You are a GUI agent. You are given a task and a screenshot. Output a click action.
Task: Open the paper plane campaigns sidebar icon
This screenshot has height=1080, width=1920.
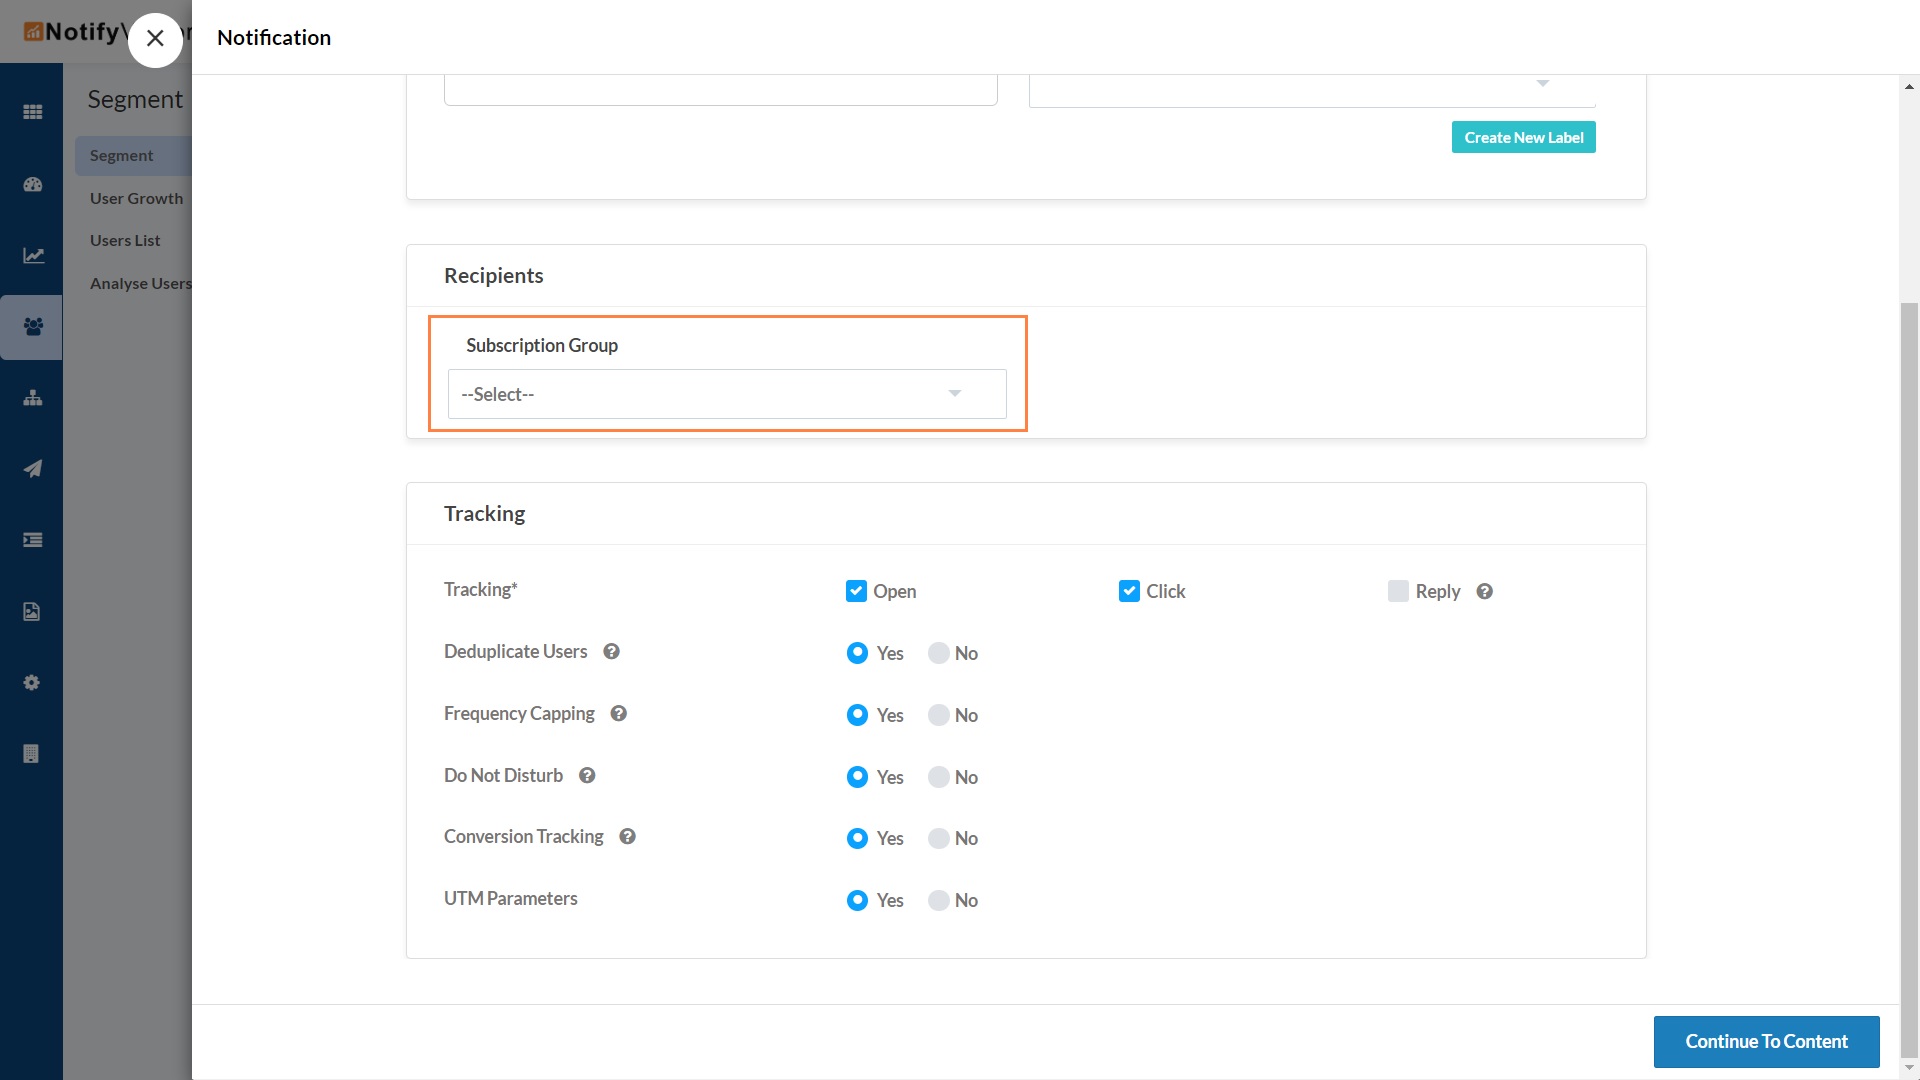tap(32, 469)
